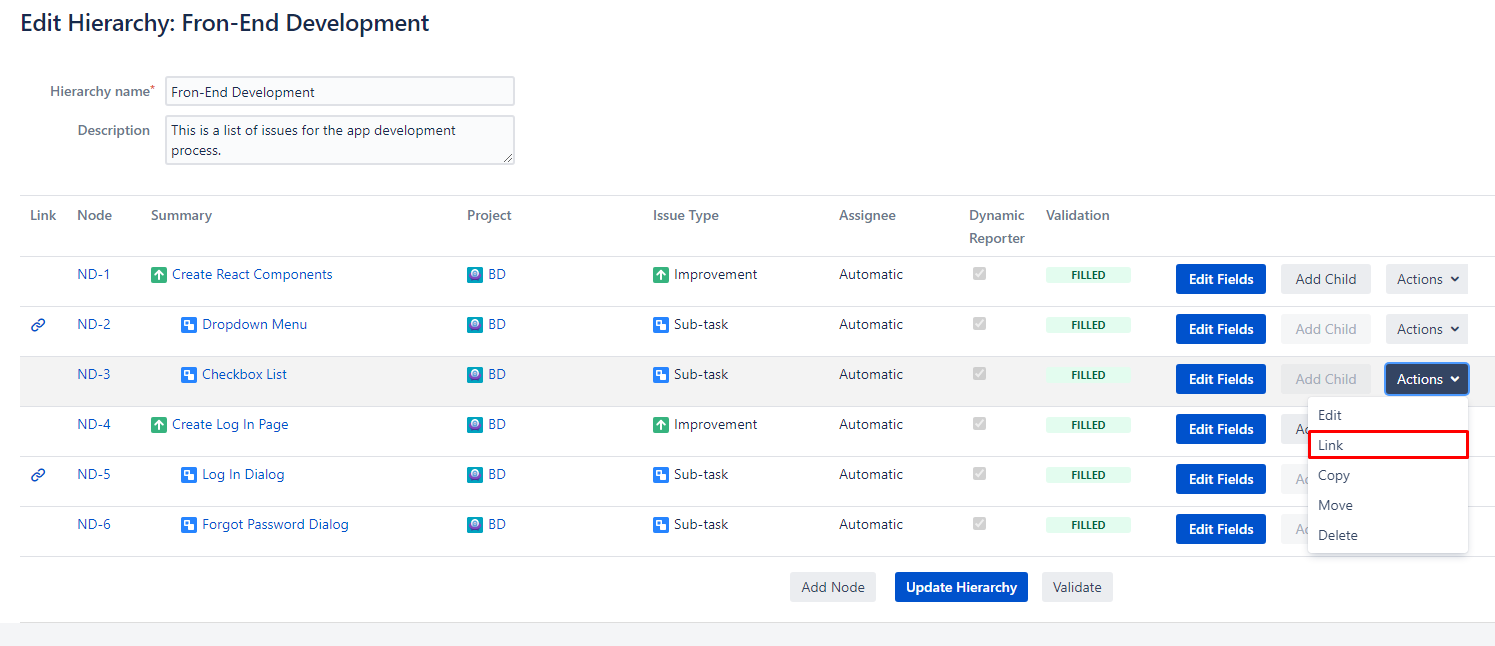The height and width of the screenshot is (646, 1495).
Task: Open the Checkbox List summary link
Action: point(244,375)
